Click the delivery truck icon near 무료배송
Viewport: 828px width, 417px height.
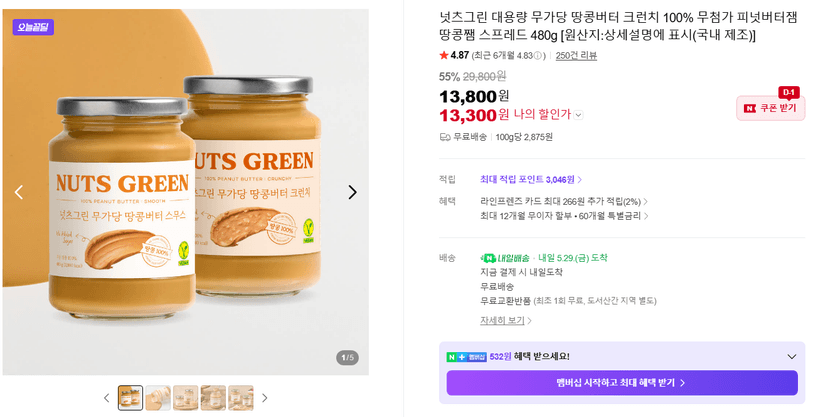[x=445, y=137]
